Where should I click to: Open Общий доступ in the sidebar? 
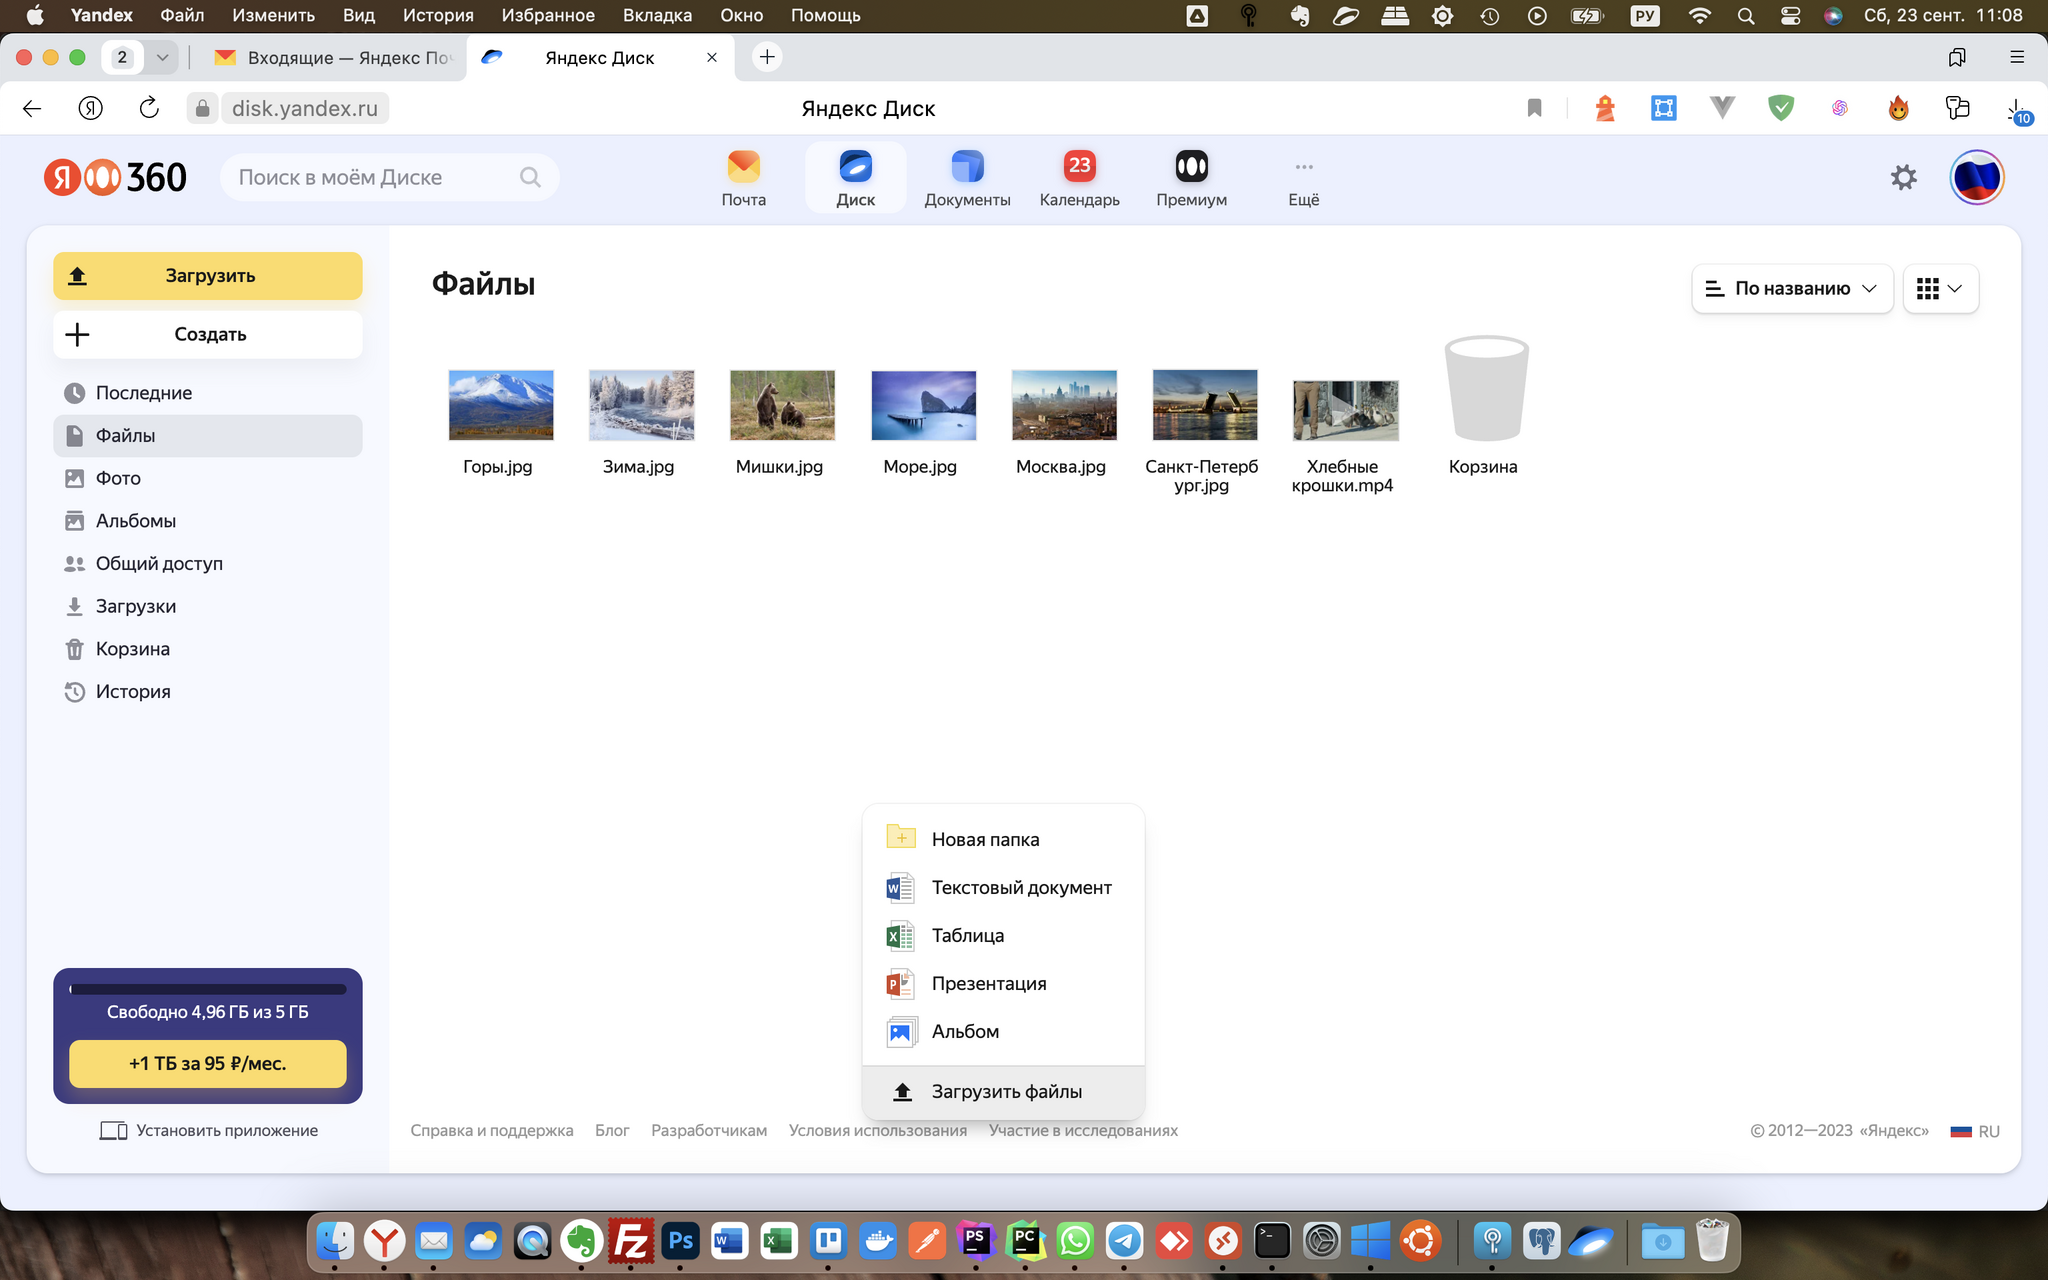tap(208, 564)
